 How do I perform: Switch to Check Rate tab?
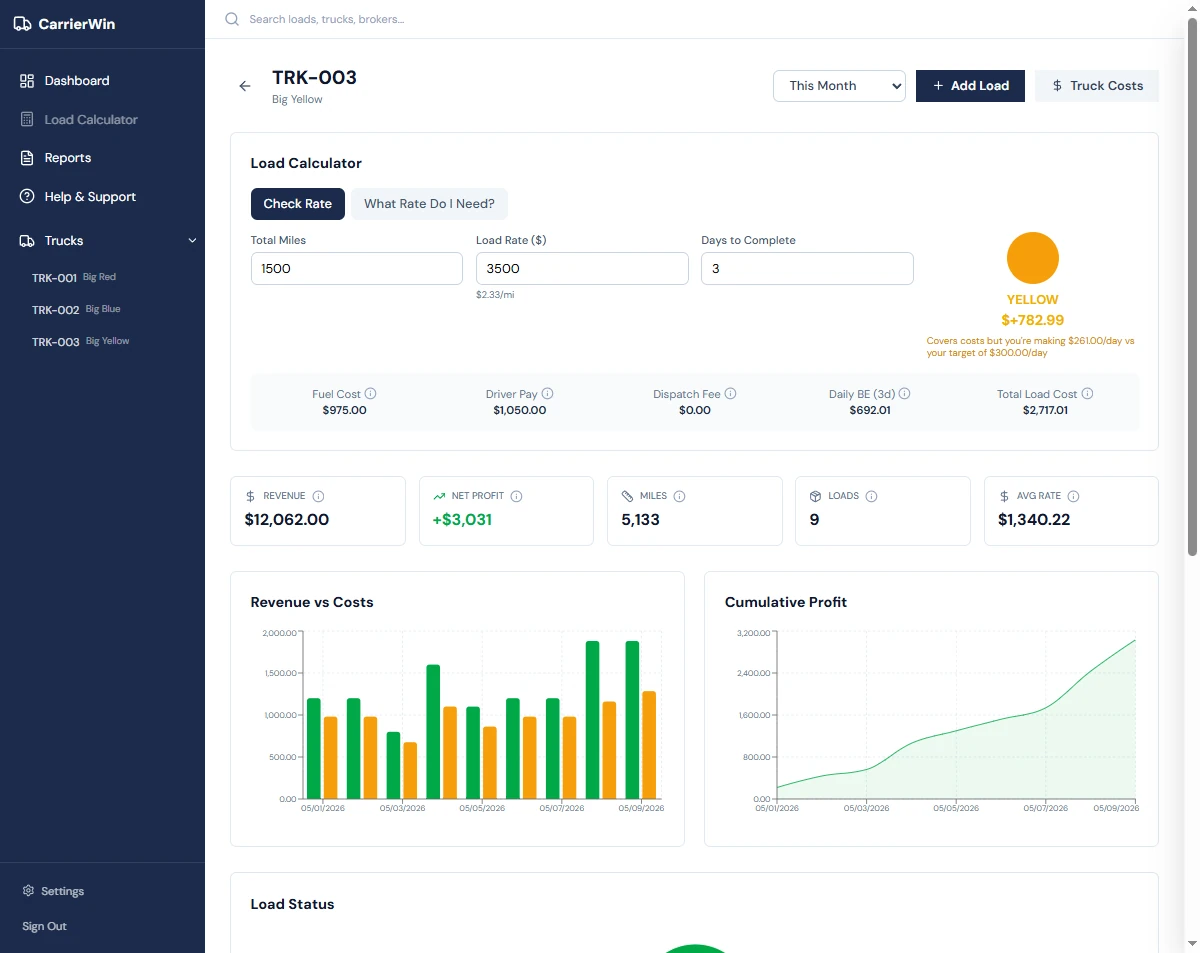[298, 204]
